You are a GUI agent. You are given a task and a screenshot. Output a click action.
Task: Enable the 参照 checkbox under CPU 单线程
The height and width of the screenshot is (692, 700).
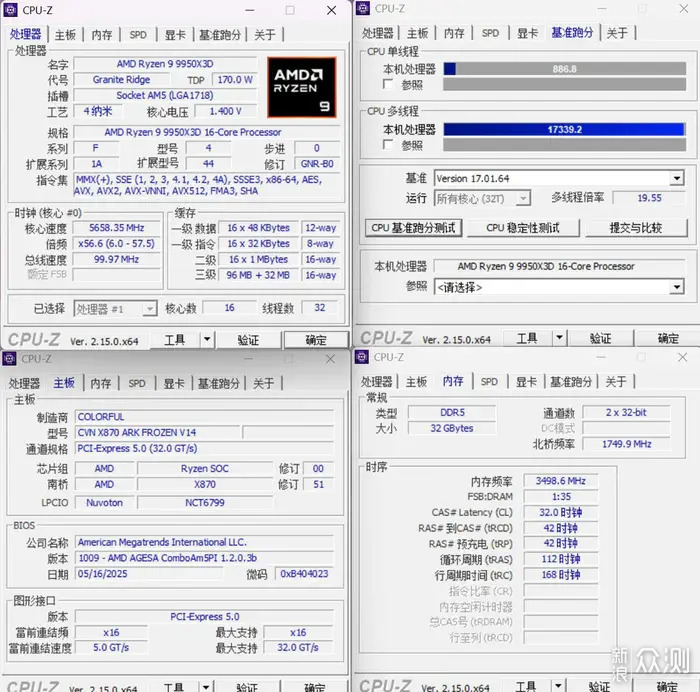pyautogui.click(x=388, y=84)
